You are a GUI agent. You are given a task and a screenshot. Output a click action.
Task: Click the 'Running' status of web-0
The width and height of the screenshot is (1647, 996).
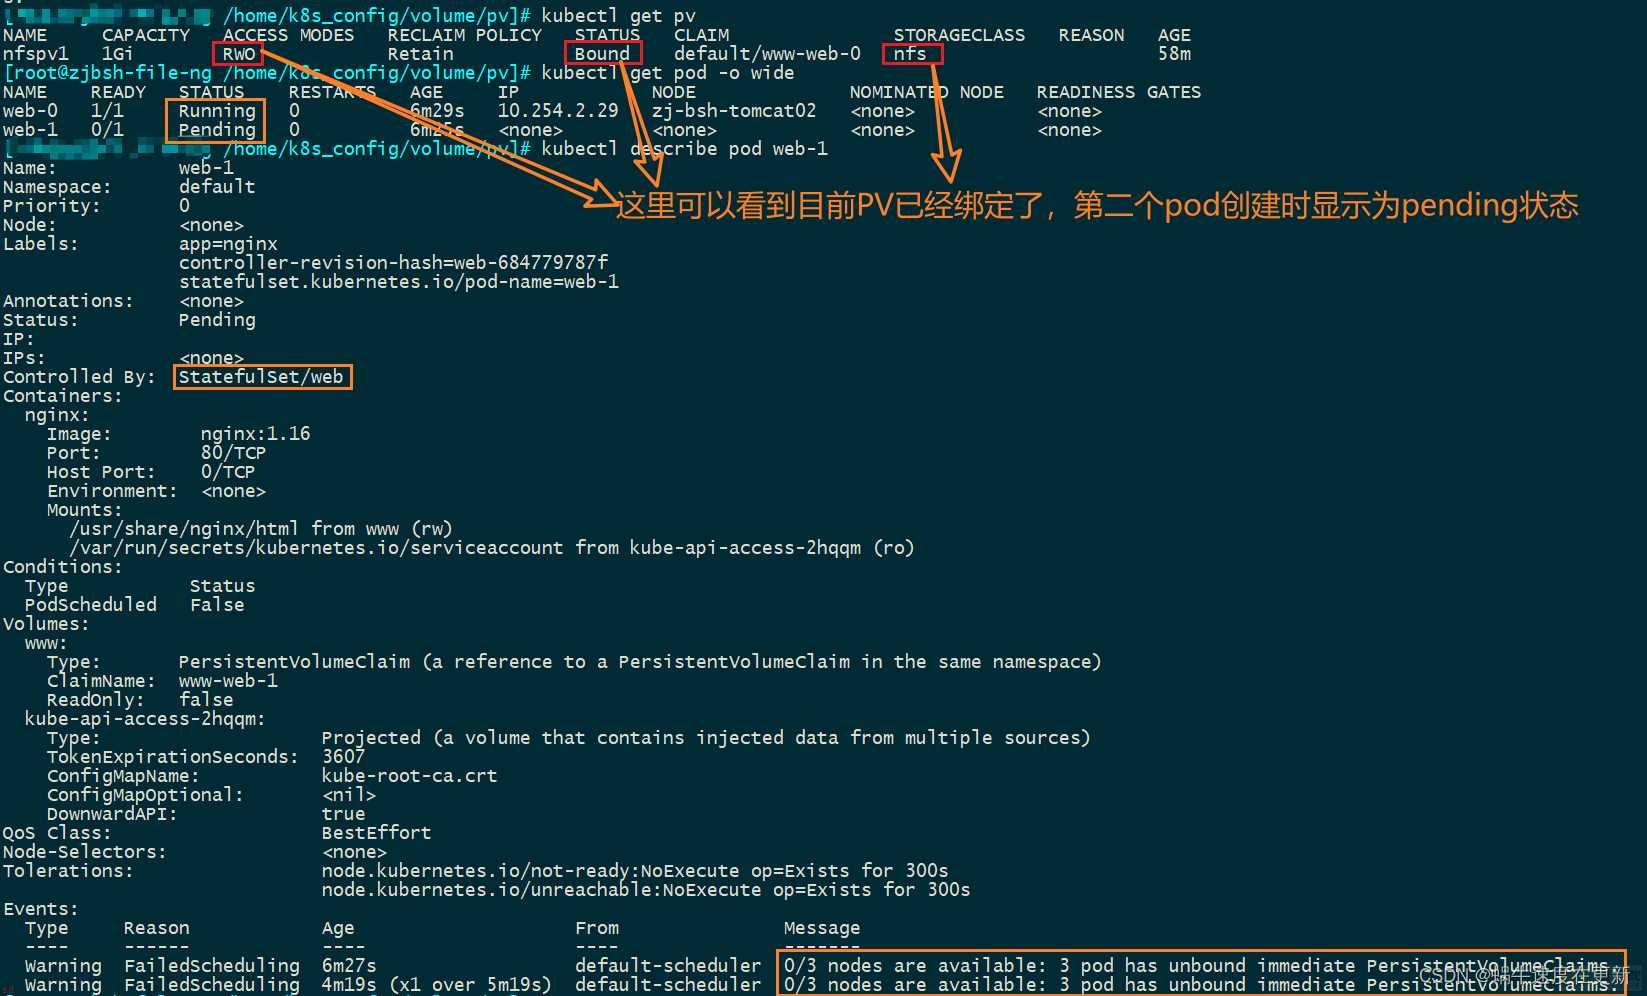click(x=217, y=111)
